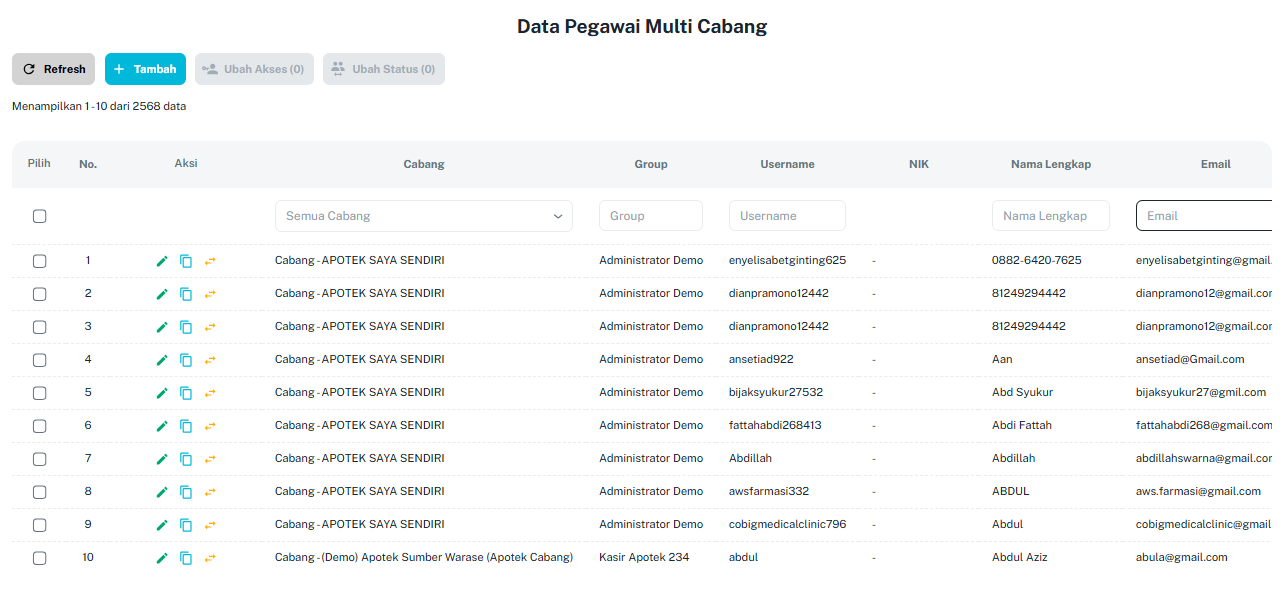The height and width of the screenshot is (607, 1285).
Task: Click the orange swap icon in row 1
Action: click(210, 261)
